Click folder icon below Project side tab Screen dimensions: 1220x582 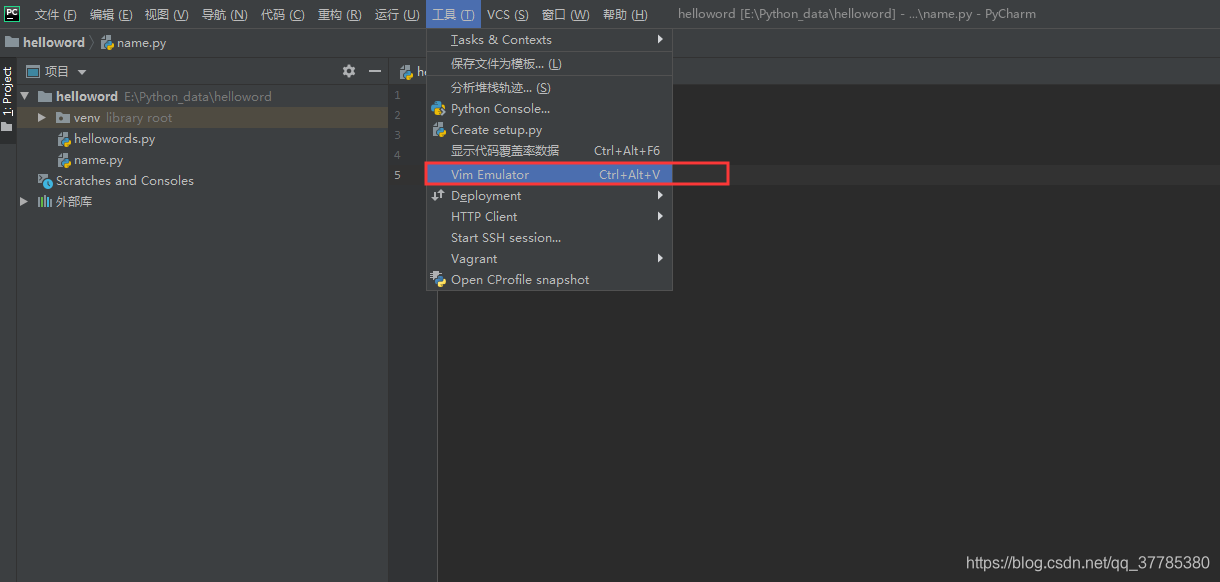tap(7, 128)
